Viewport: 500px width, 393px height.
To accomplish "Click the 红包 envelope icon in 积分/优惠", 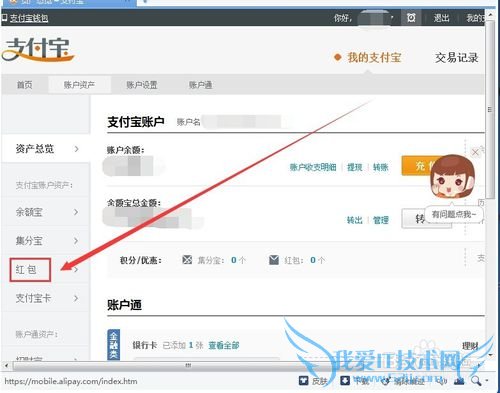I will coord(274,260).
